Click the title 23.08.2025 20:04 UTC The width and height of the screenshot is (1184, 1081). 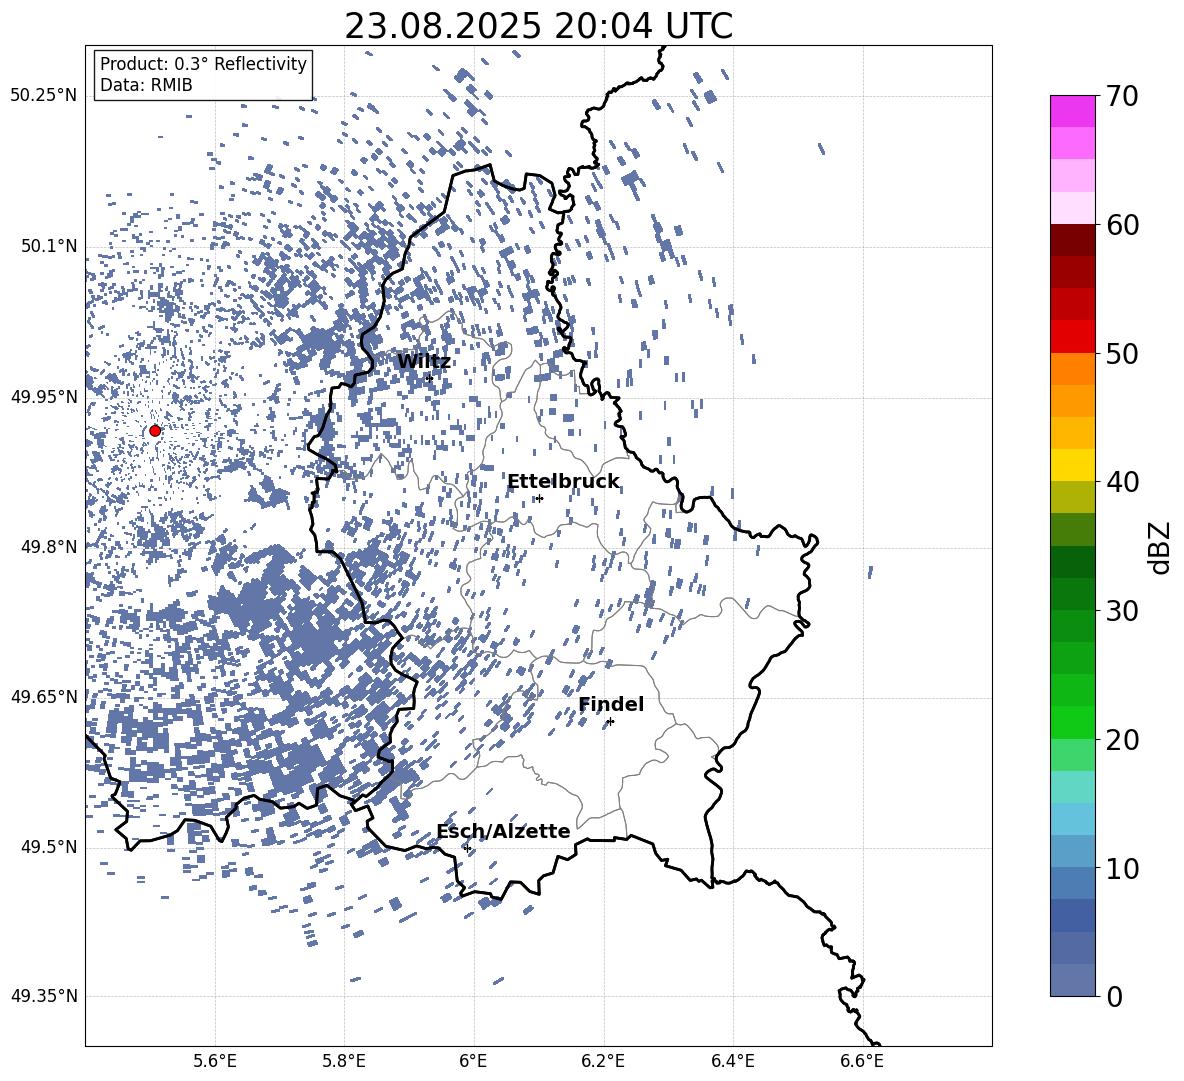(539, 26)
